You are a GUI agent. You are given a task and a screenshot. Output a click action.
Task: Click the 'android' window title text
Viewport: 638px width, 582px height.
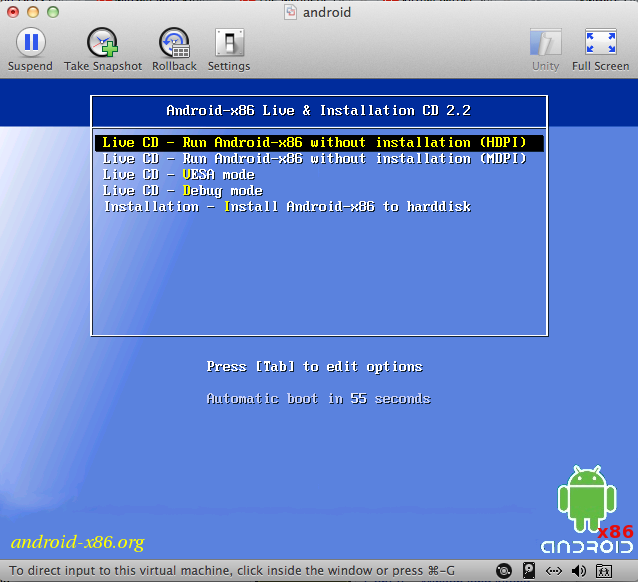point(327,12)
